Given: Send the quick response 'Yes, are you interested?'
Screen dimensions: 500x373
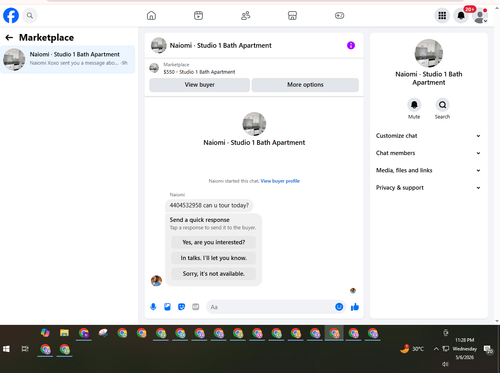Looking at the screenshot, I should (213, 242).
